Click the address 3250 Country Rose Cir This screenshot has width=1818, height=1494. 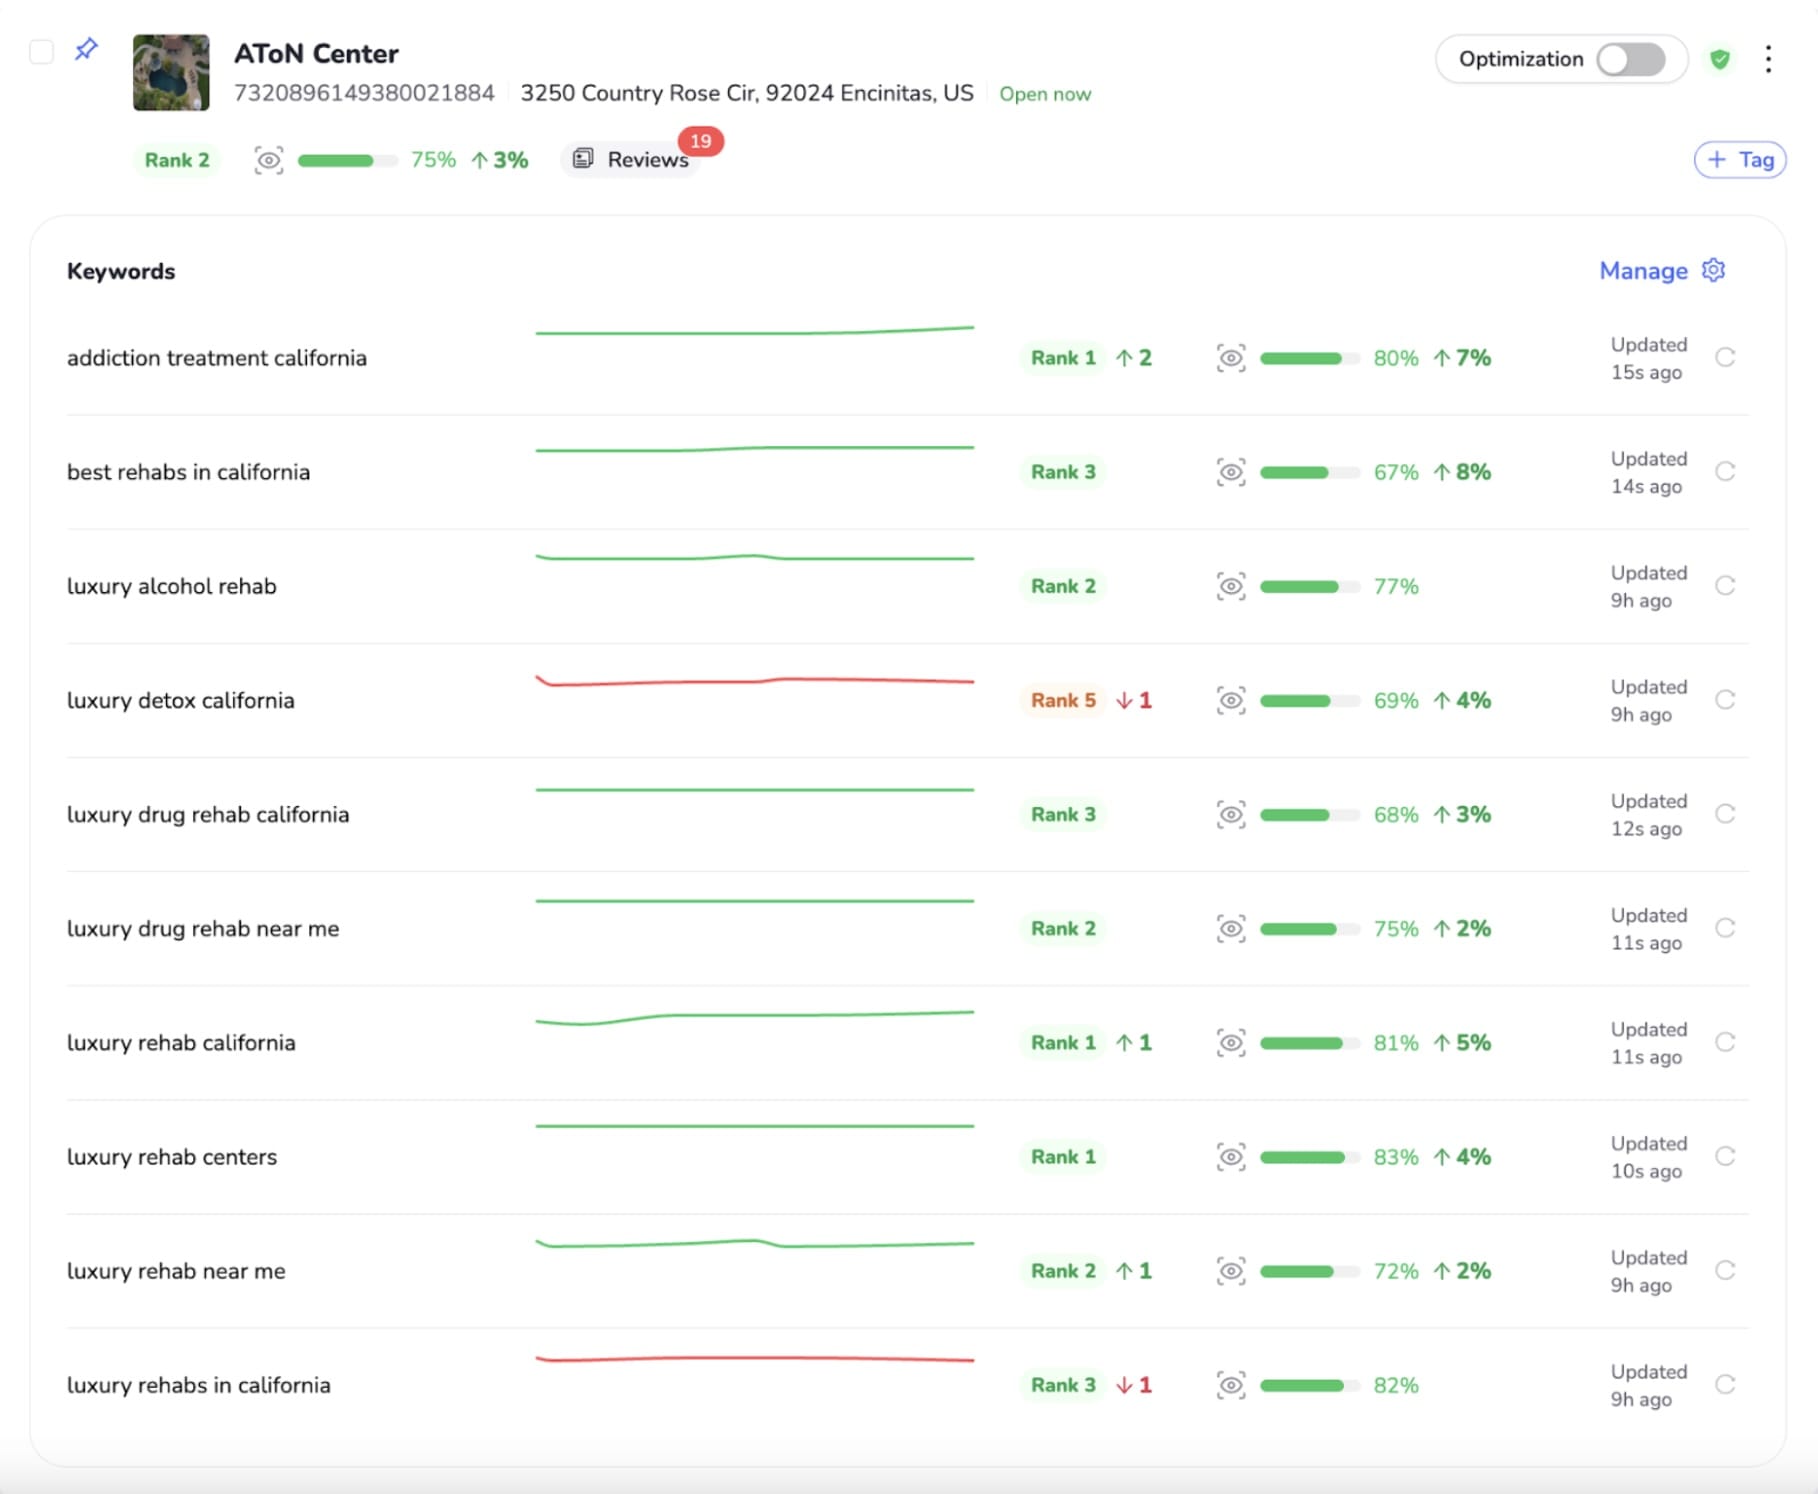747,93
